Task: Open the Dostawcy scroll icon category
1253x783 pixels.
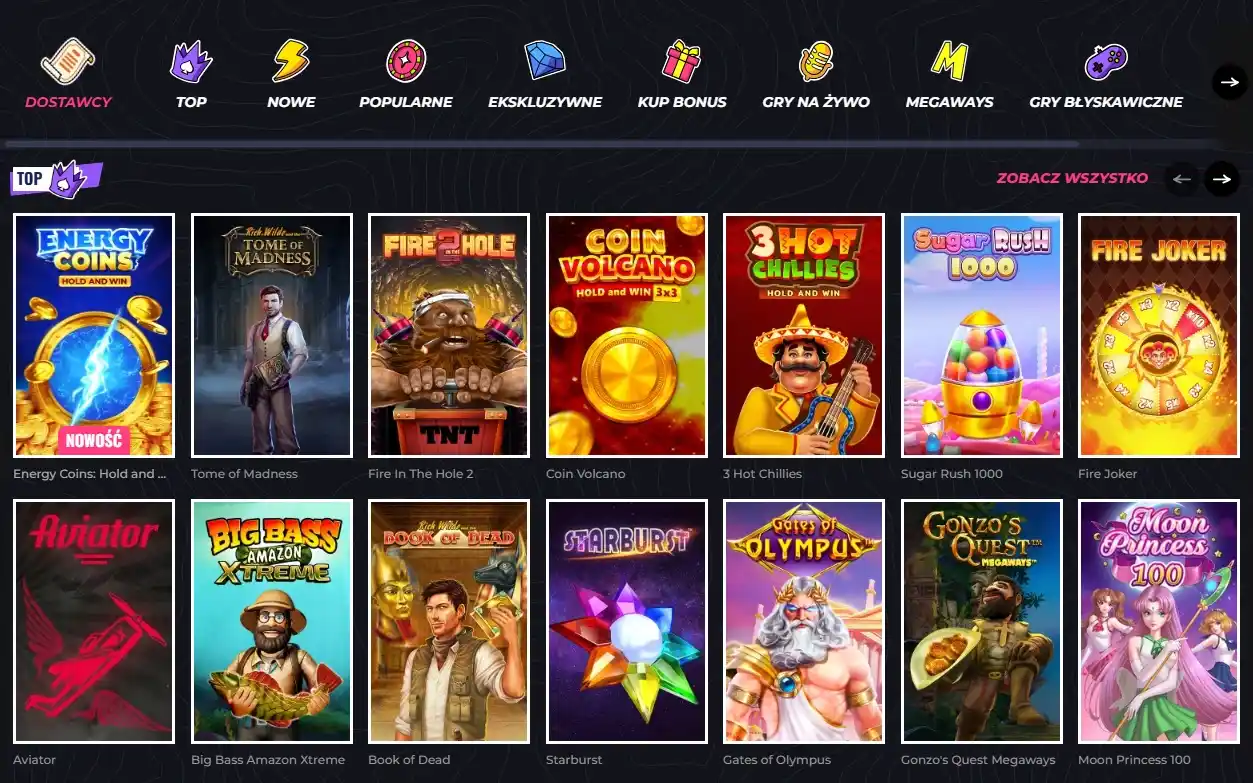Action: (68, 61)
